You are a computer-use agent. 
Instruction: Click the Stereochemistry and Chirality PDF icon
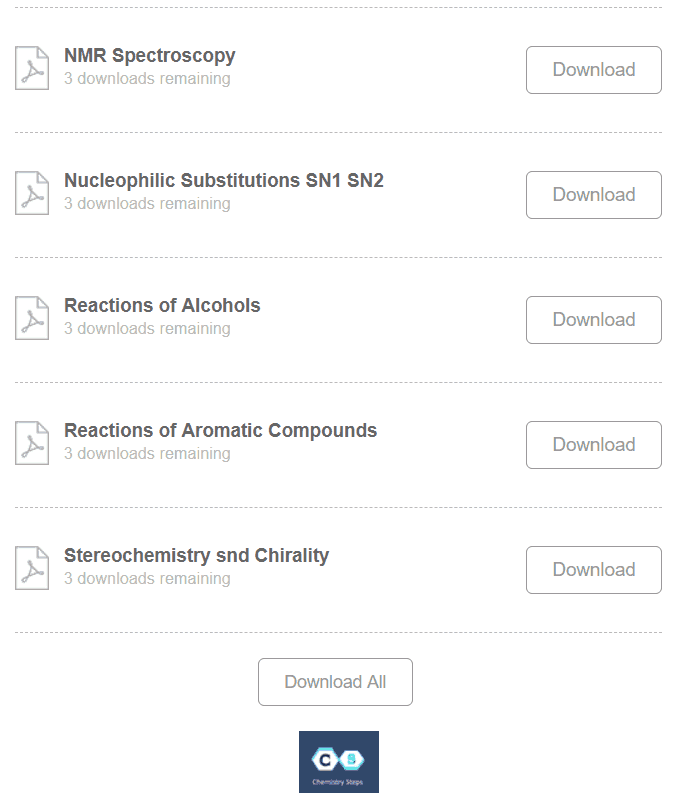[32, 569]
